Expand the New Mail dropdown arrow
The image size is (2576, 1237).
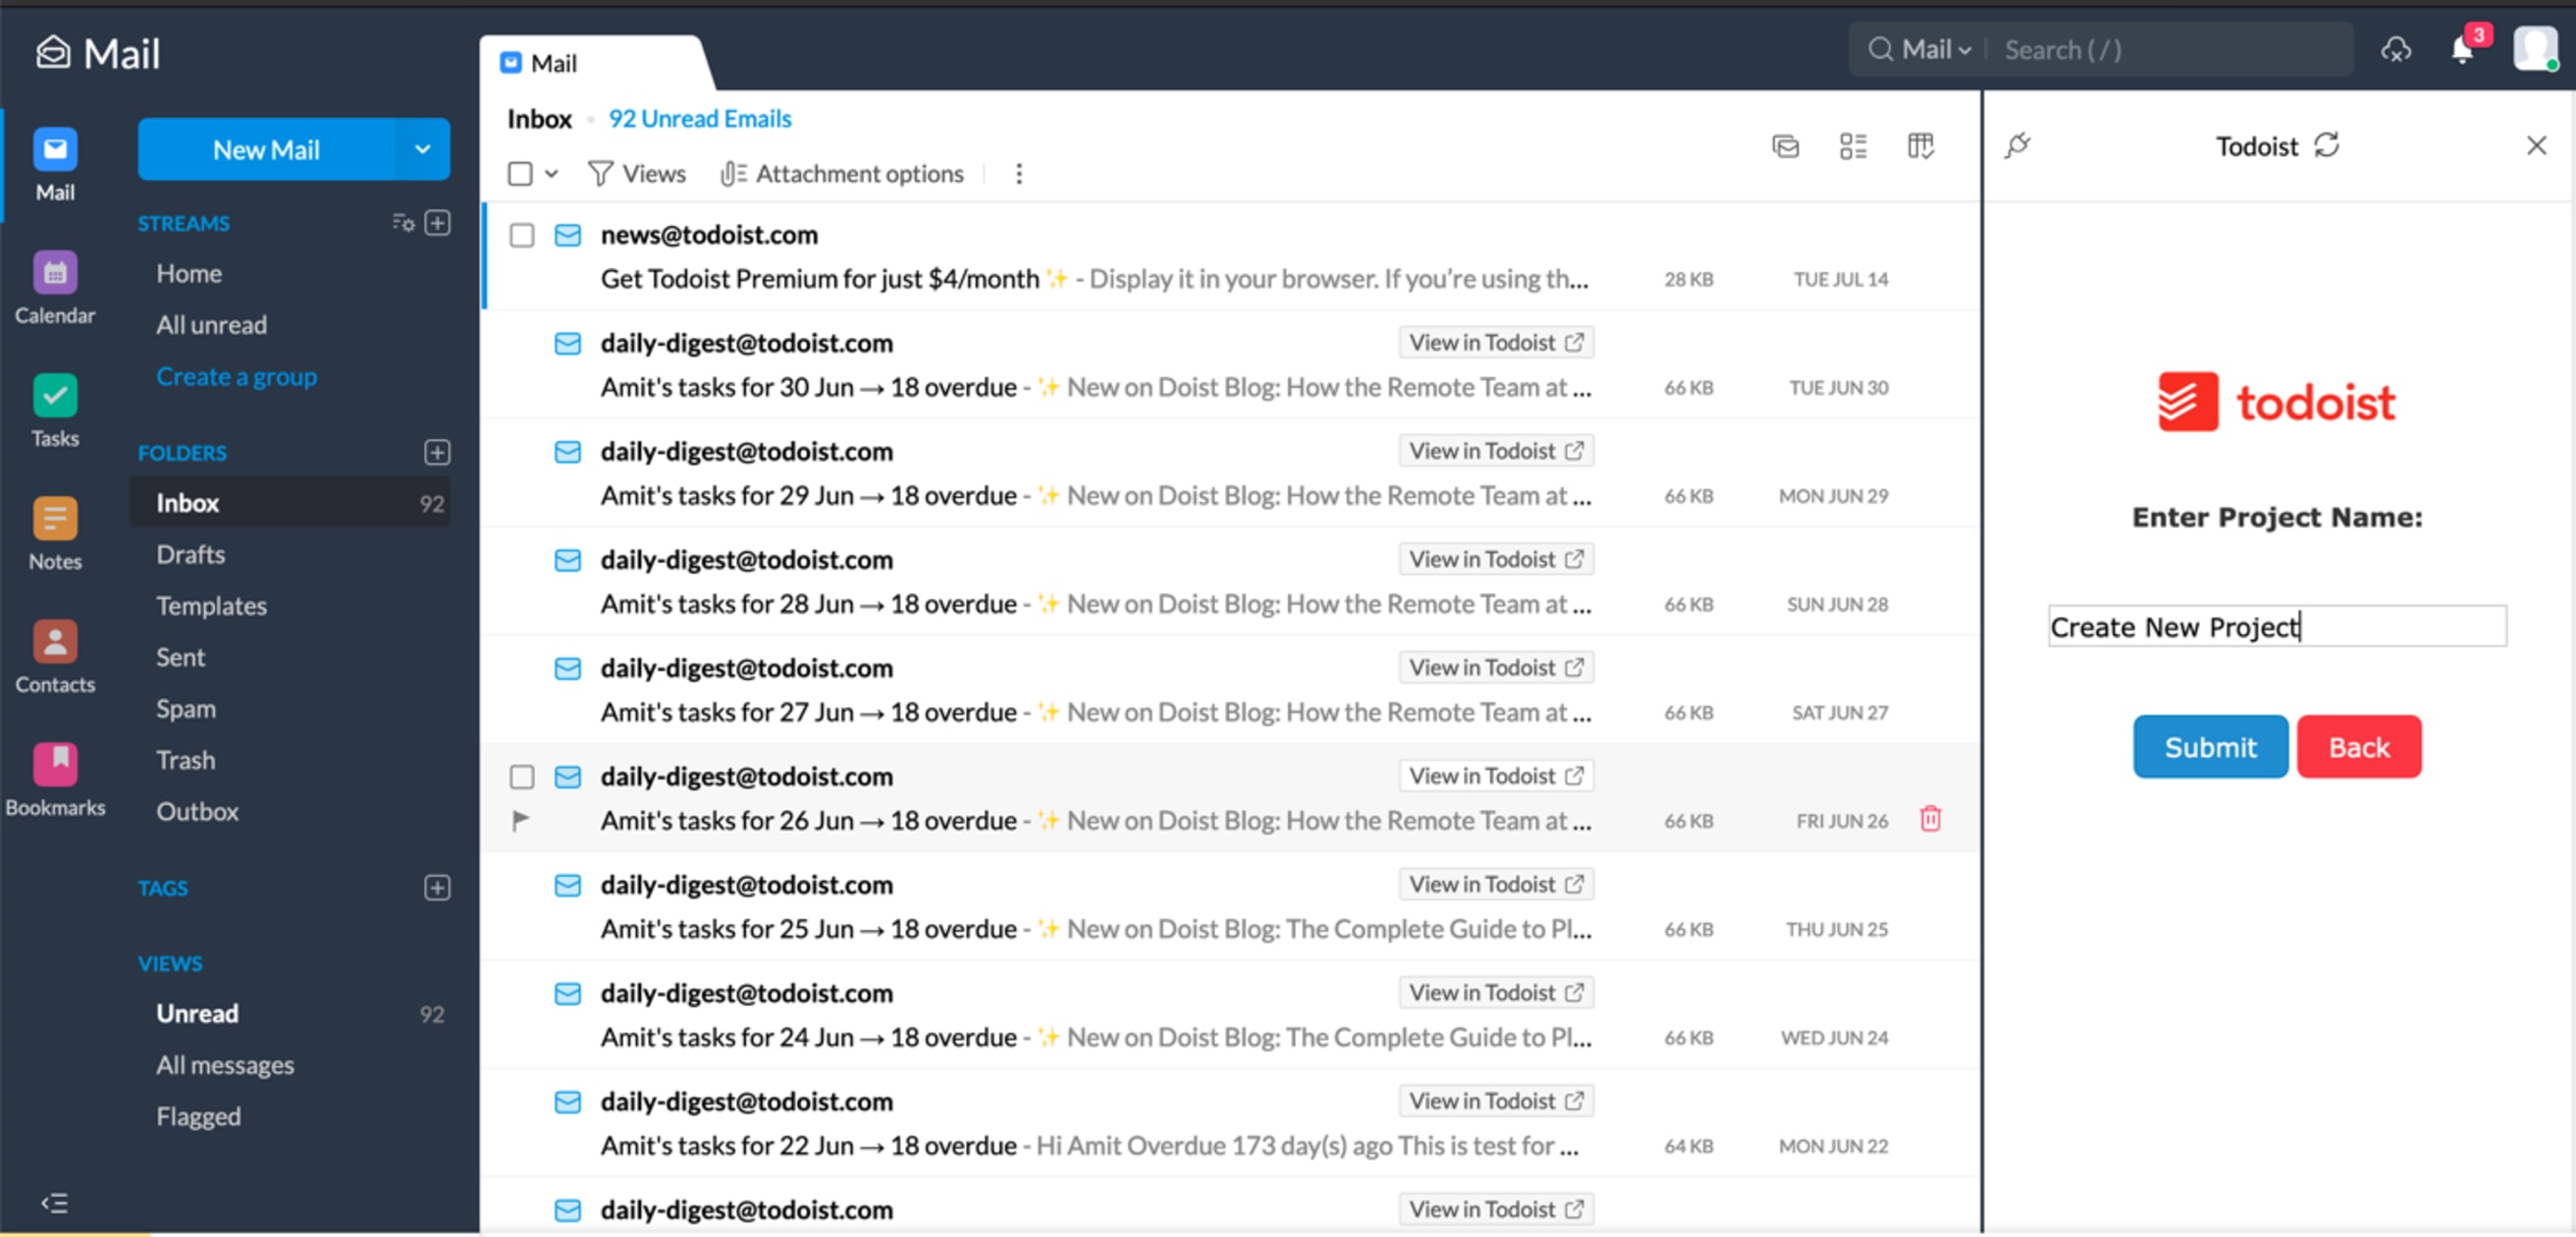tap(423, 149)
